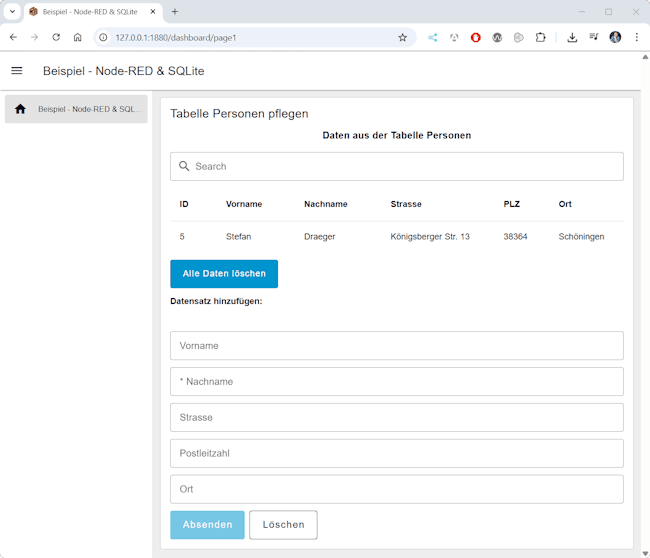The height and width of the screenshot is (558, 650).
Task: Click the Daten aus der Tabelle Personen caption
Action: tap(397, 136)
